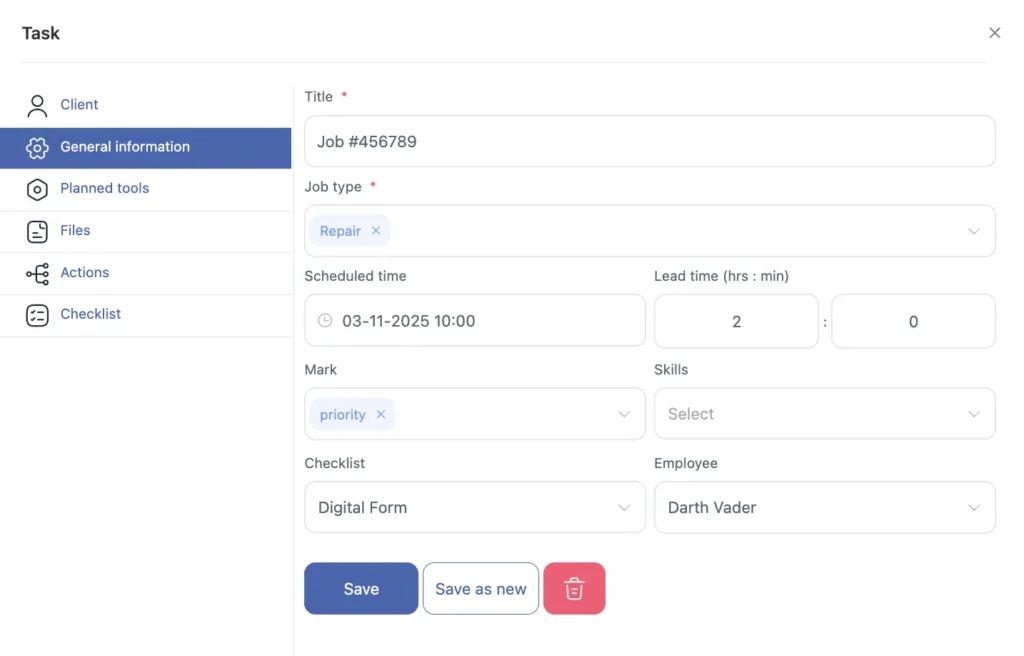Go to the Checklist section tab

tap(91, 314)
